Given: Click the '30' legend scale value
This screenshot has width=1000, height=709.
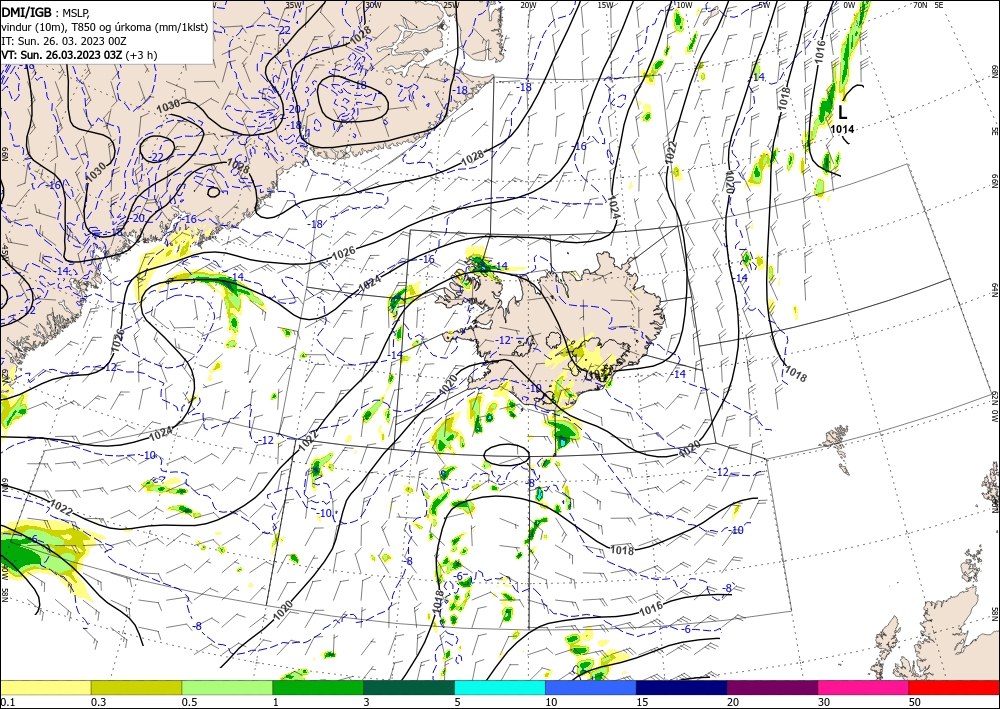Looking at the screenshot, I should click(824, 702).
